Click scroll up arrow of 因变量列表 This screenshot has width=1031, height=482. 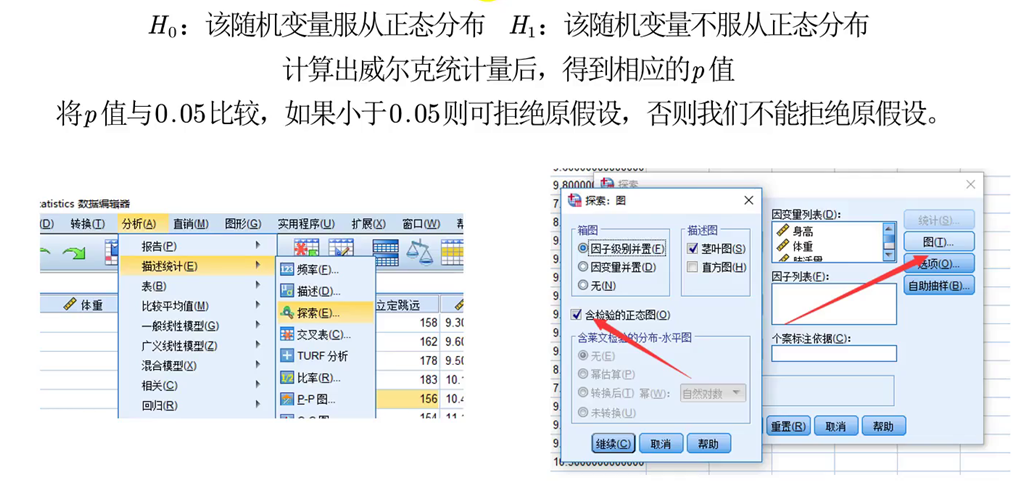tap(890, 227)
